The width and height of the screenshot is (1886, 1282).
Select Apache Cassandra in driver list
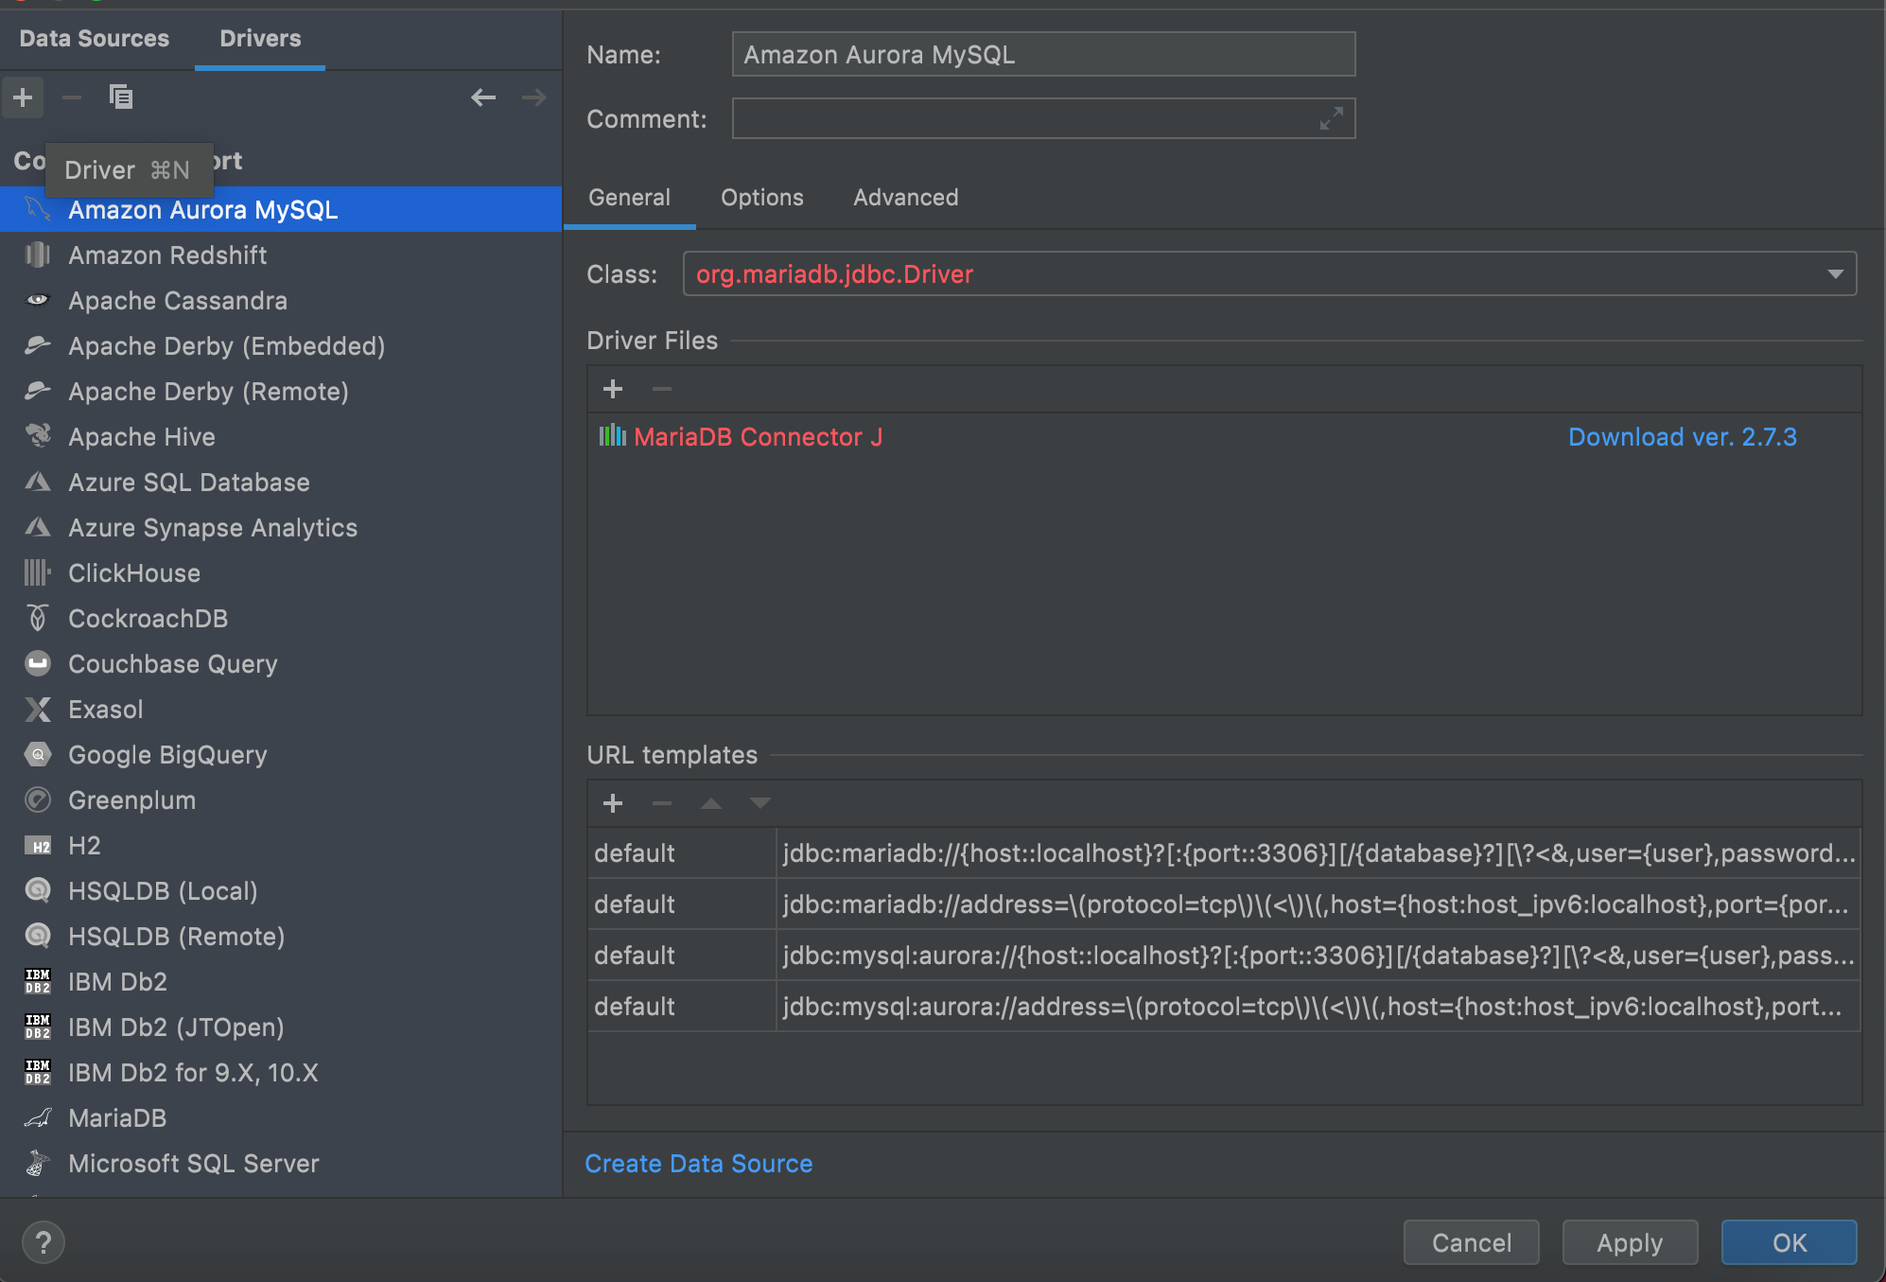[x=177, y=300]
